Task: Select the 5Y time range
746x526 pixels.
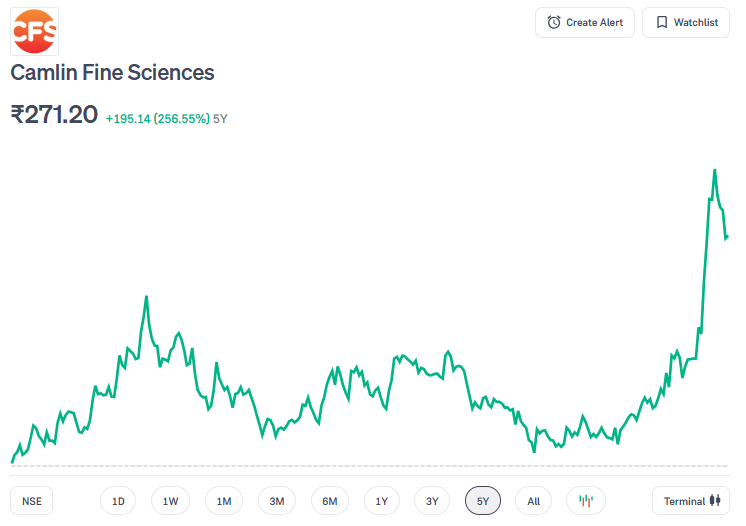Action: pos(482,501)
